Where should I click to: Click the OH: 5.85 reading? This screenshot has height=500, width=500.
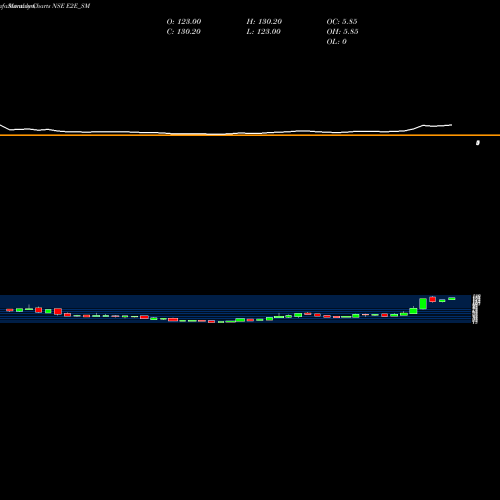pos(342,32)
